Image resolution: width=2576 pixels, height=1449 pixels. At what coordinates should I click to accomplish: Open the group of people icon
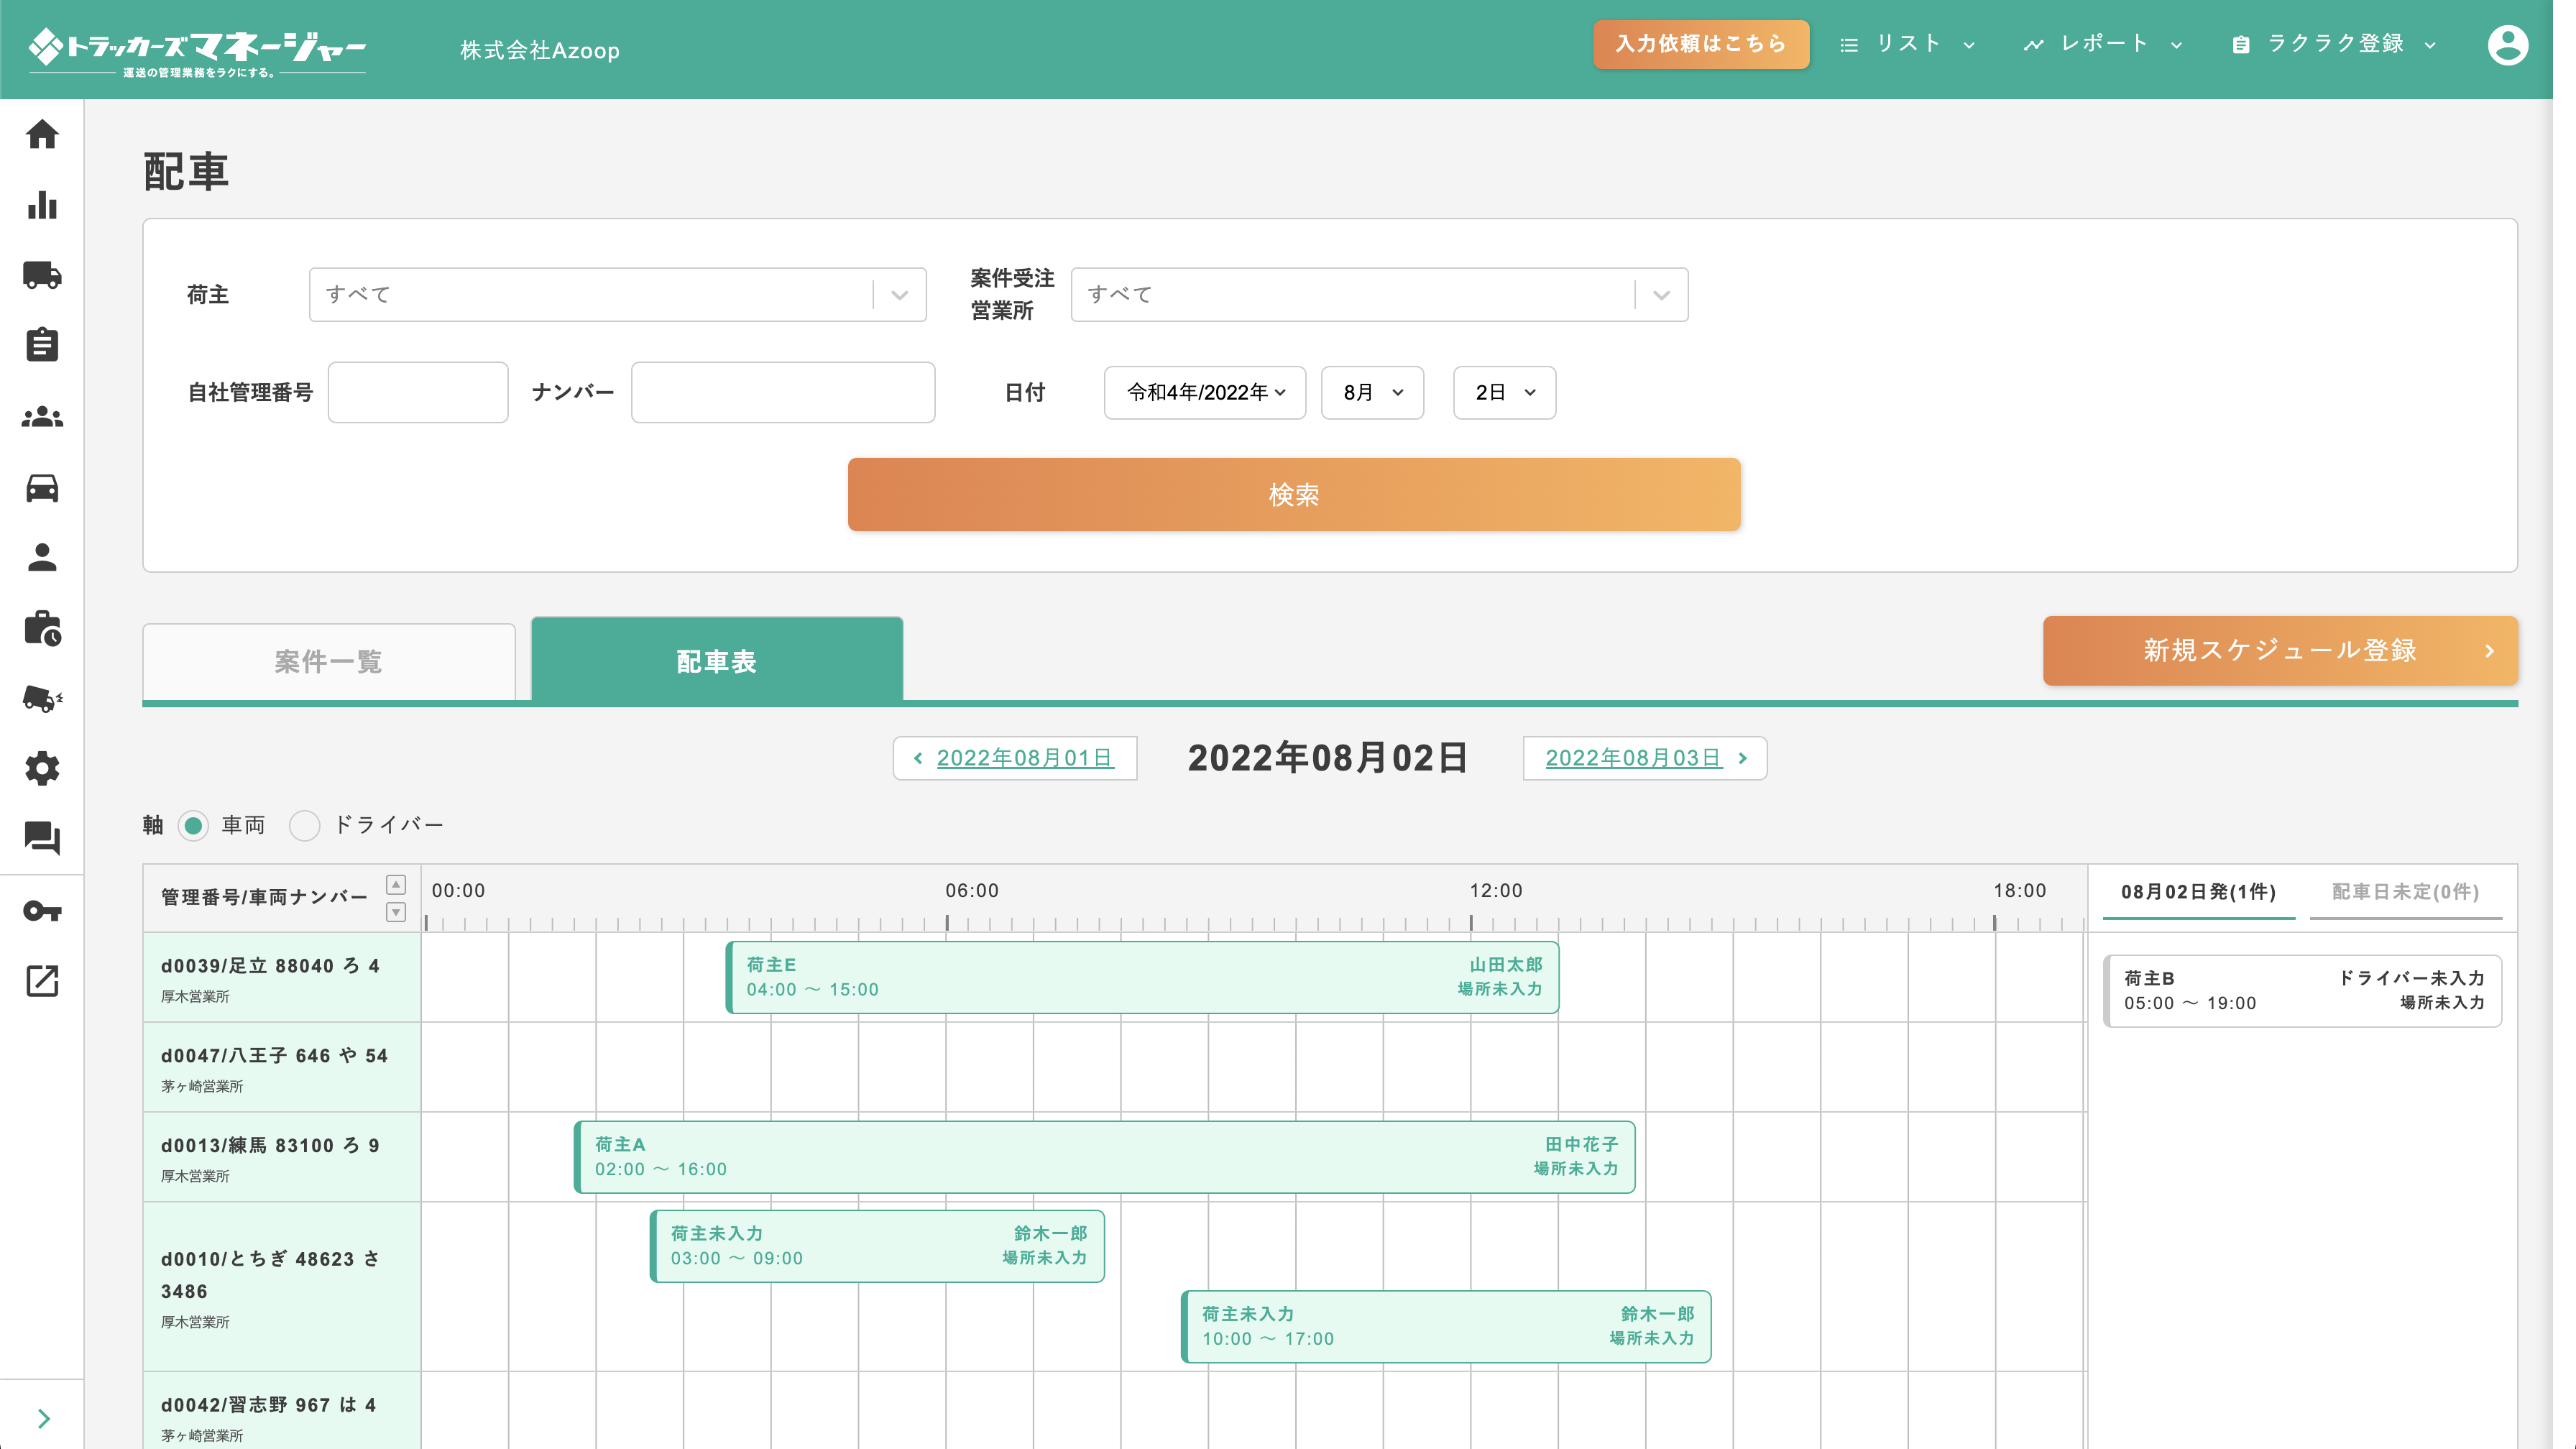click(42, 416)
